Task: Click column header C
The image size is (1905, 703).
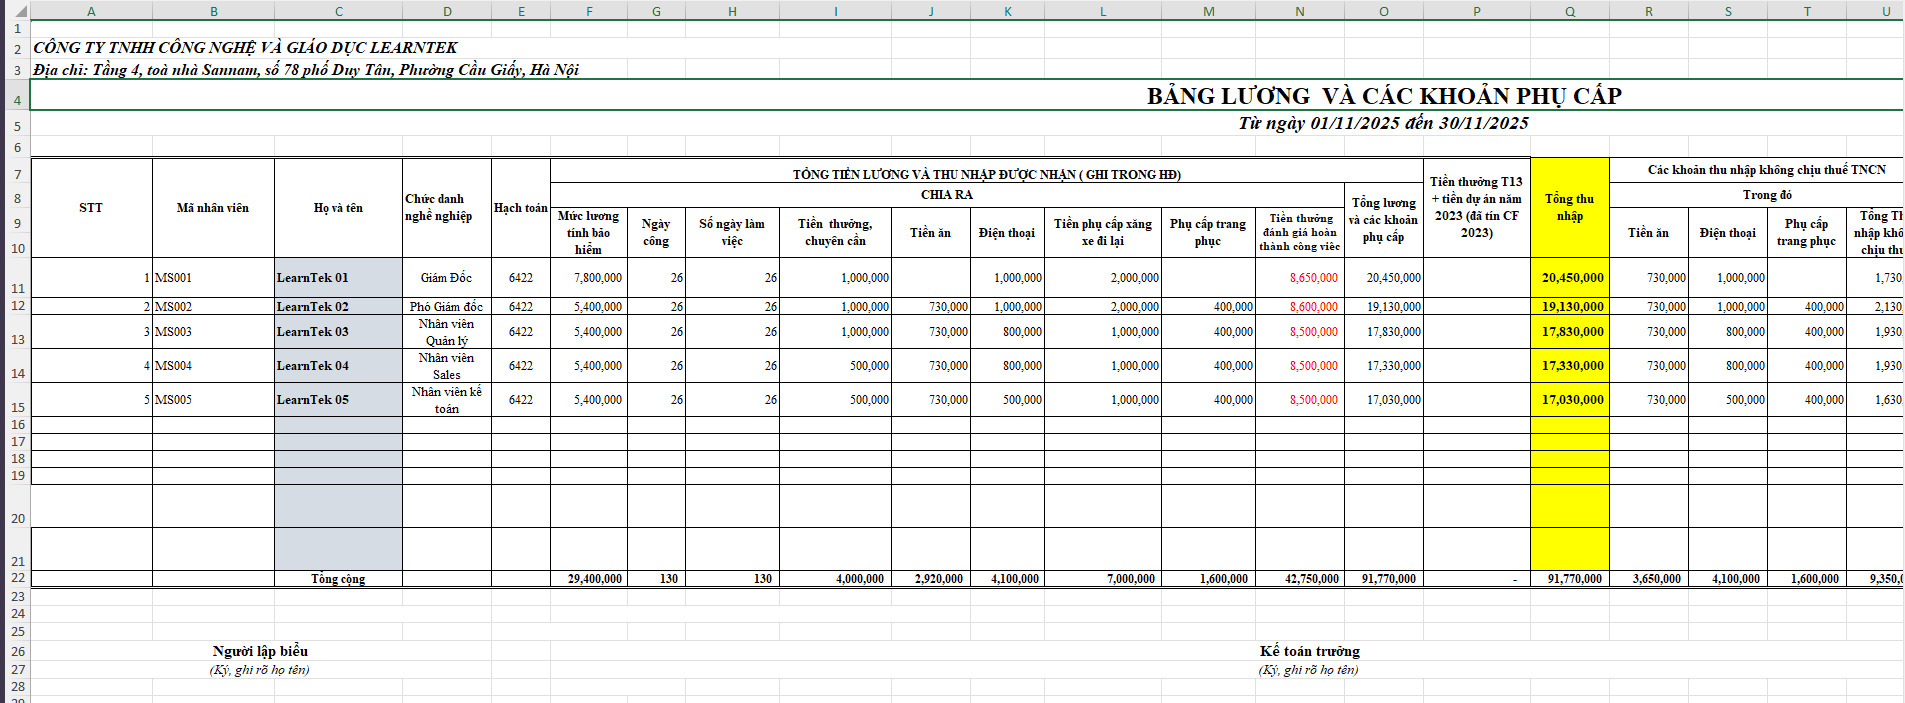Action: [x=338, y=11]
